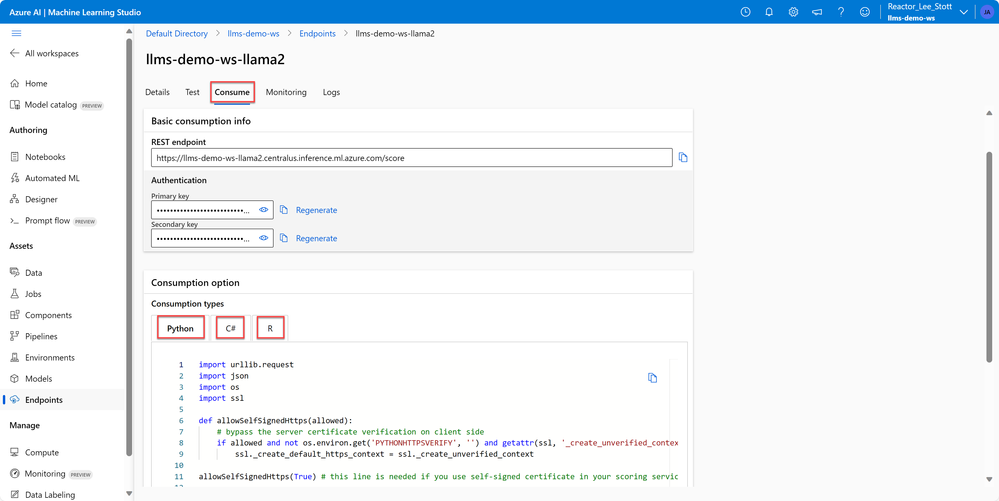Image resolution: width=999 pixels, height=501 pixels.
Task: Go to Default Directory breadcrumb
Action: pyautogui.click(x=177, y=33)
